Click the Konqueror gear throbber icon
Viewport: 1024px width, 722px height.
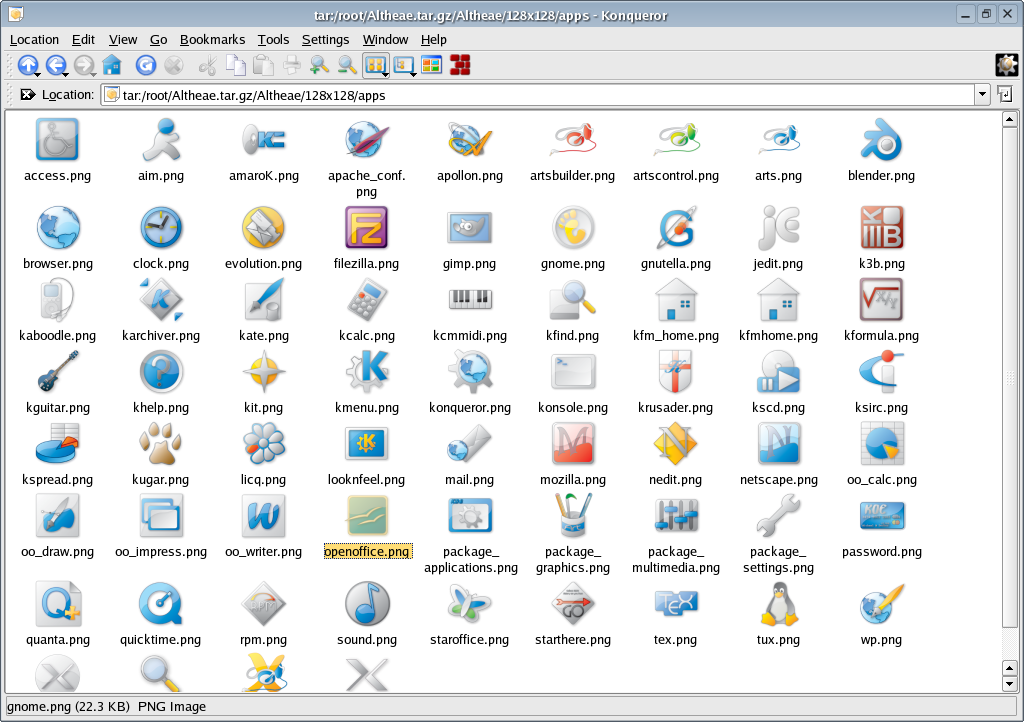tap(1006, 65)
